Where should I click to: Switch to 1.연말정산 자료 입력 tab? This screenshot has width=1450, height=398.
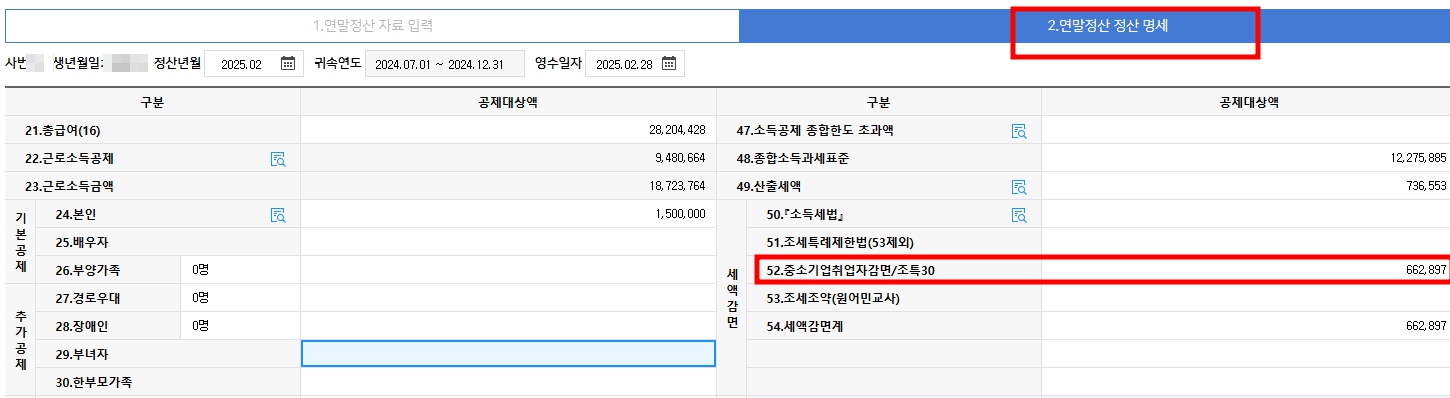click(x=372, y=26)
